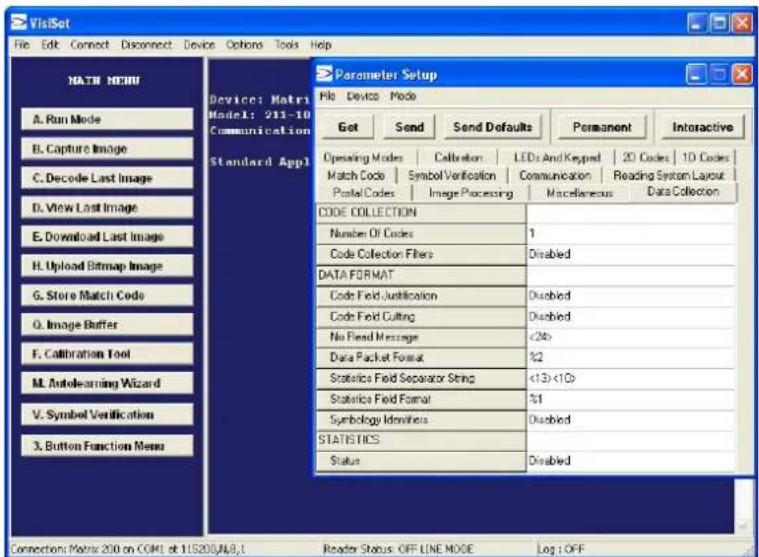Open Q. Image Buffer

[107, 324]
